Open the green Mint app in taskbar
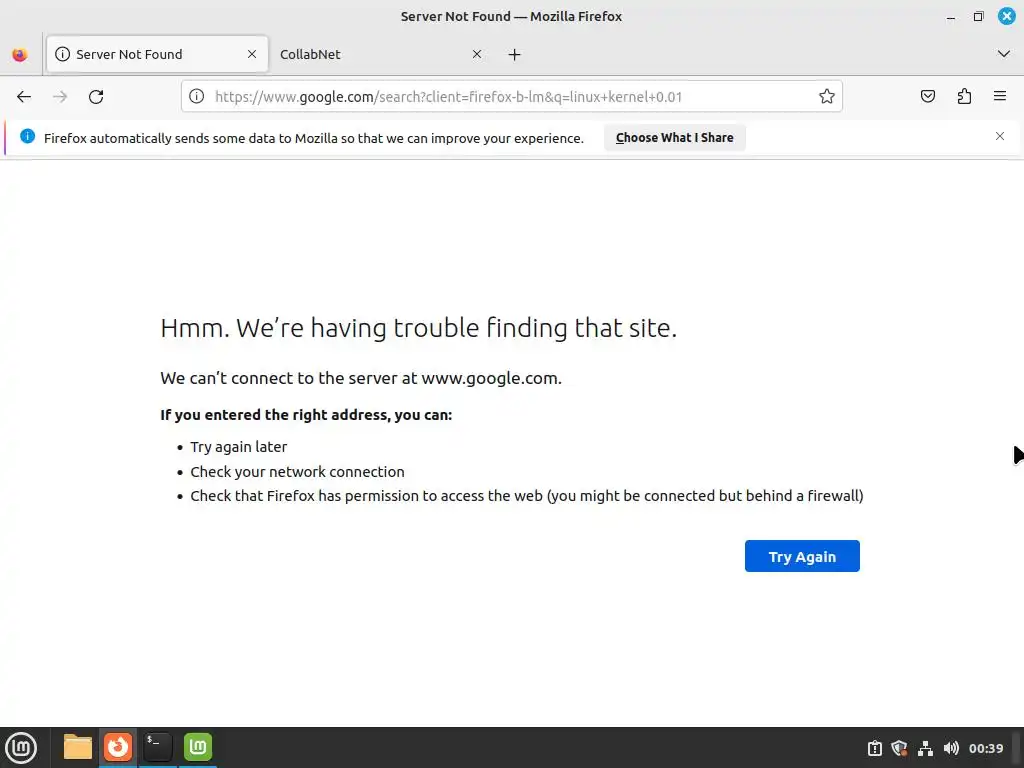1024x768 pixels. (x=198, y=747)
